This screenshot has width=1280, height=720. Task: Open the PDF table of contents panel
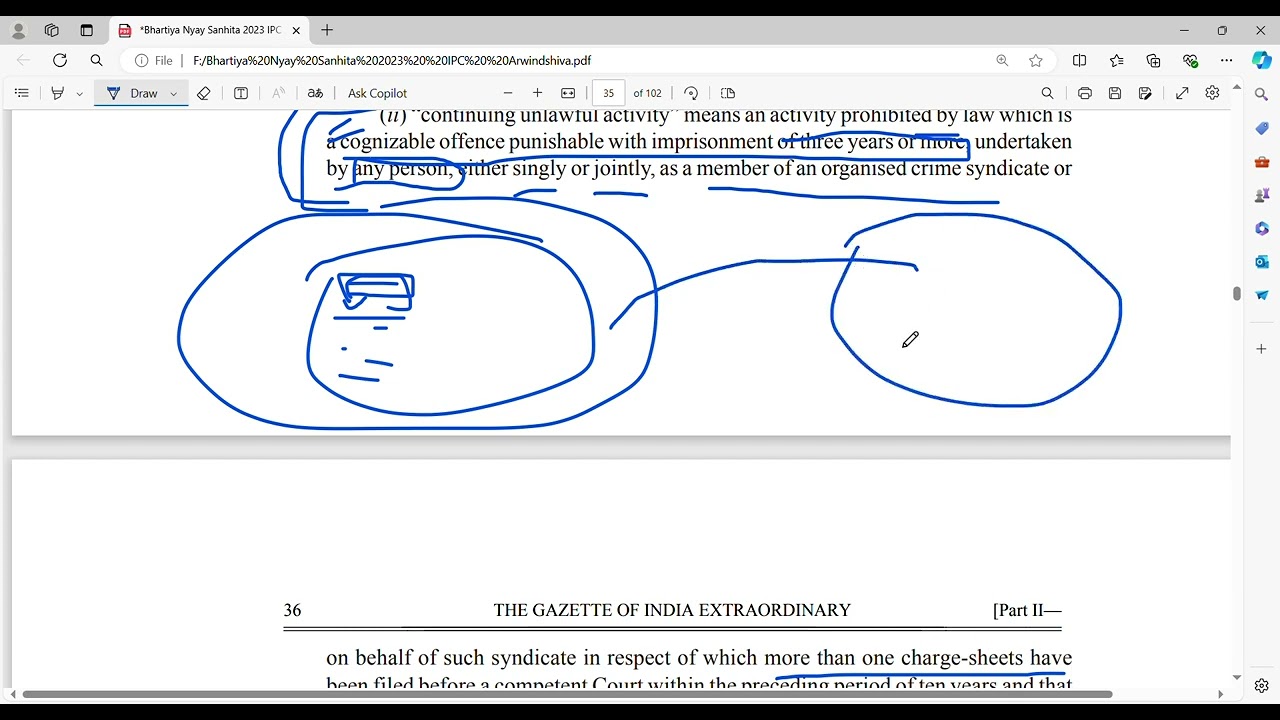[x=21, y=93]
